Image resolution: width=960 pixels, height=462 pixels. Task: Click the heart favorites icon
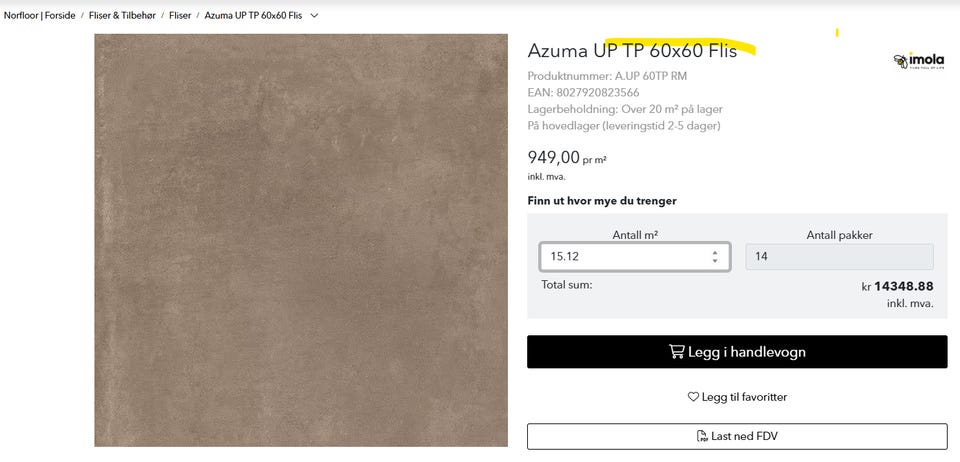[693, 397]
